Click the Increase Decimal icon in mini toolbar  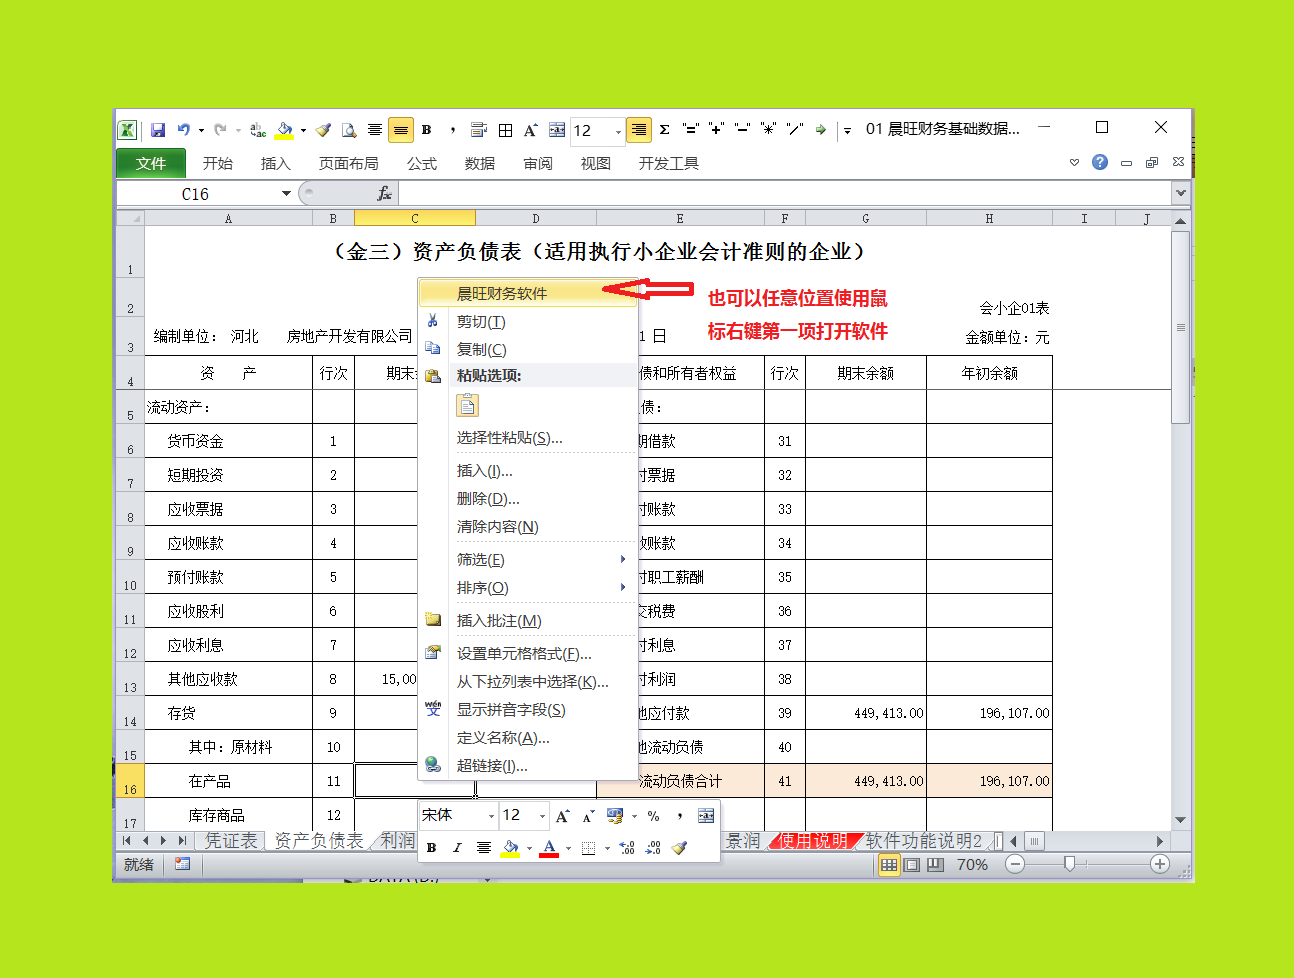[x=627, y=848]
